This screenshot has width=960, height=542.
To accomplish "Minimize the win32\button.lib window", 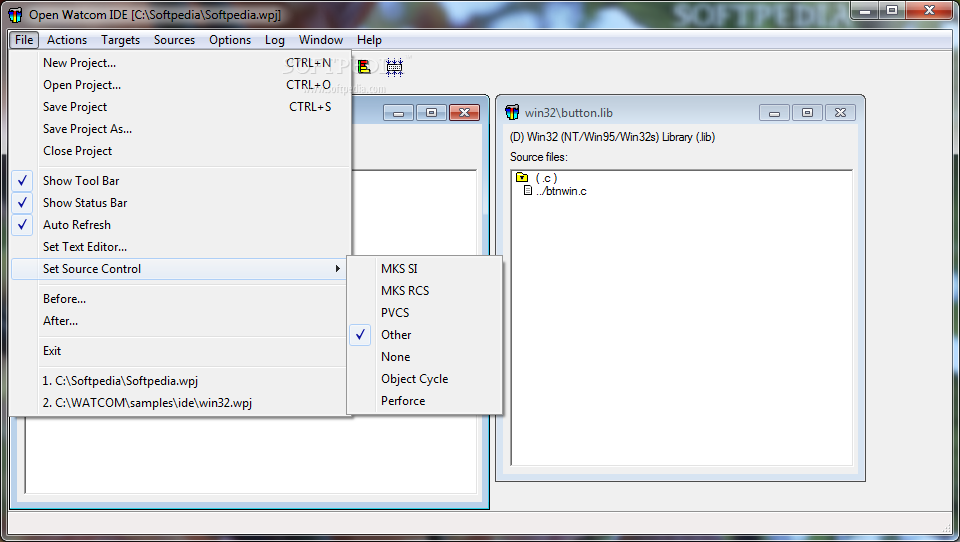I will [774, 113].
